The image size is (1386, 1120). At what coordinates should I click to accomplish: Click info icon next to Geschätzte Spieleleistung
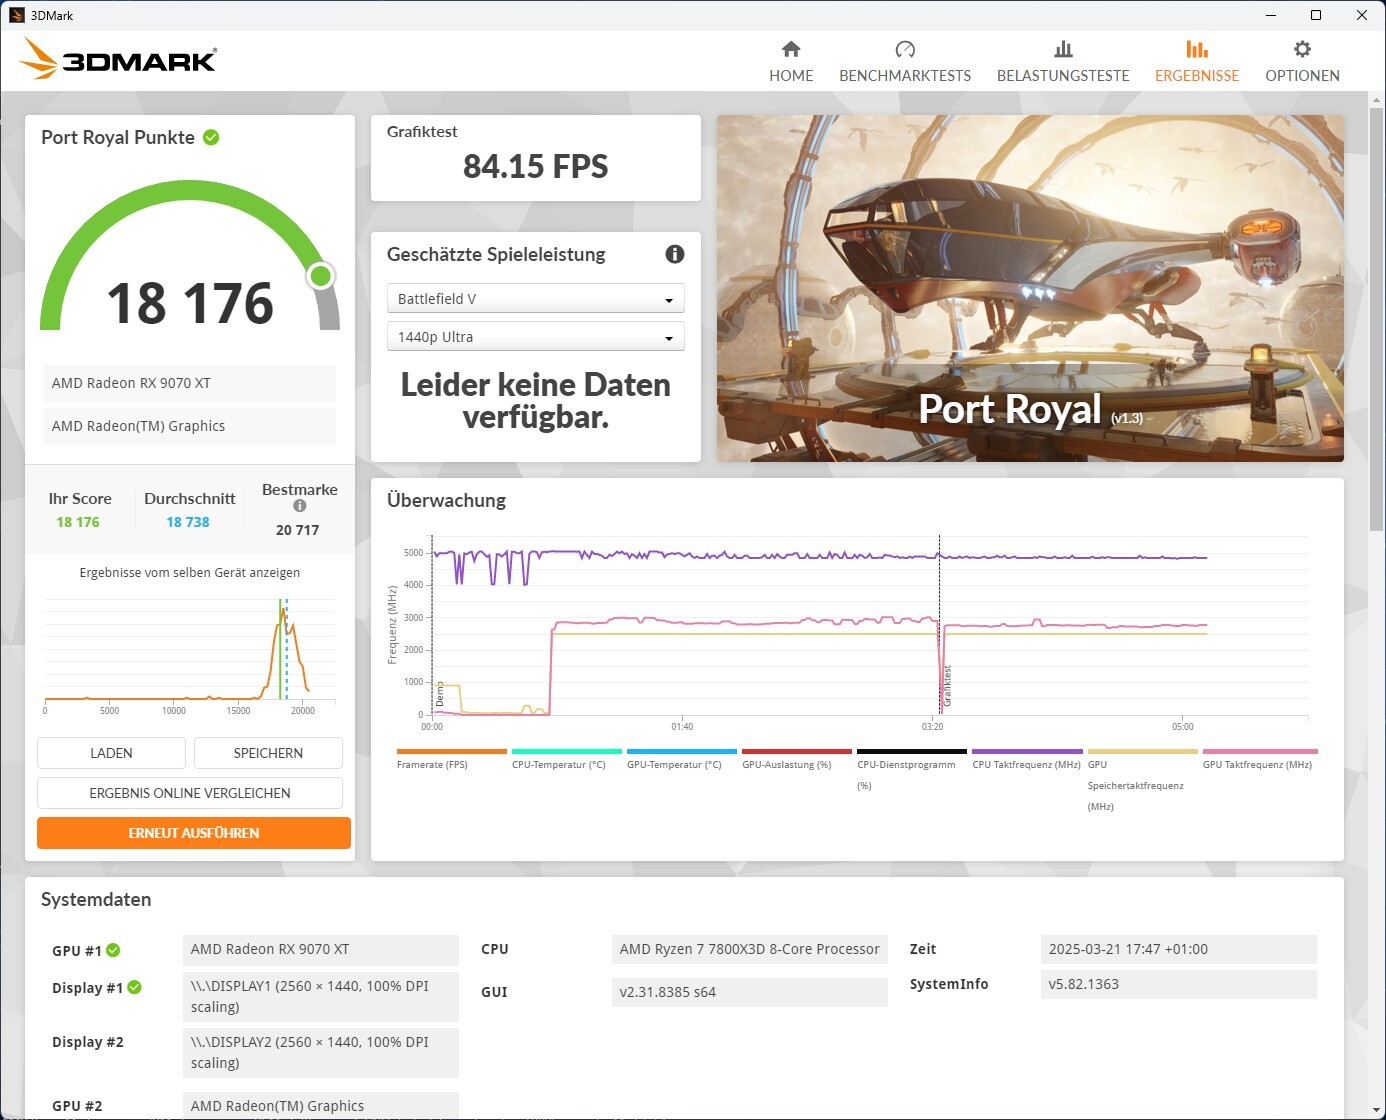coord(675,254)
